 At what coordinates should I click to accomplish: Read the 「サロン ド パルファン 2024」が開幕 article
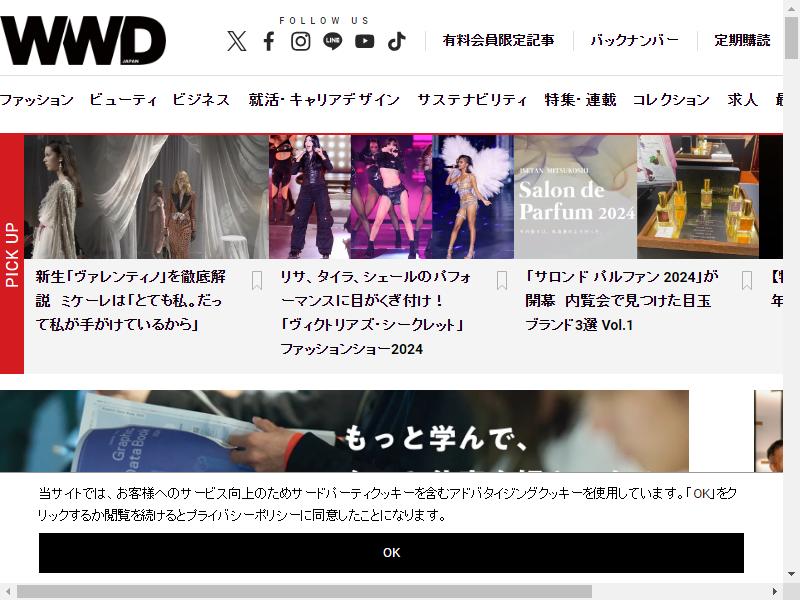click(621, 301)
